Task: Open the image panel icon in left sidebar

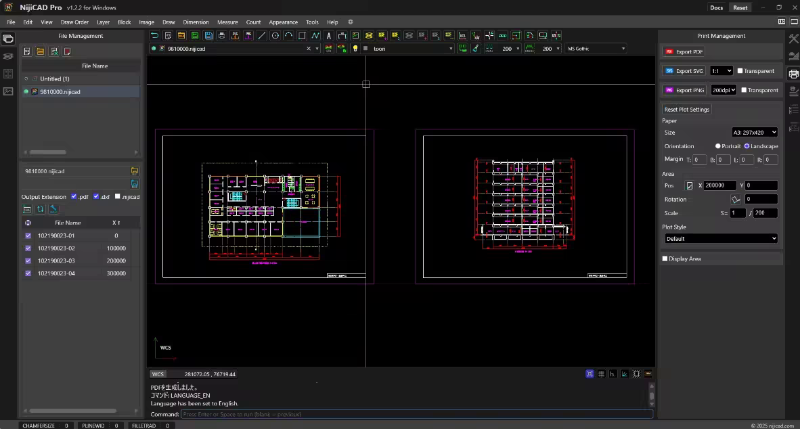Action: 8,91
